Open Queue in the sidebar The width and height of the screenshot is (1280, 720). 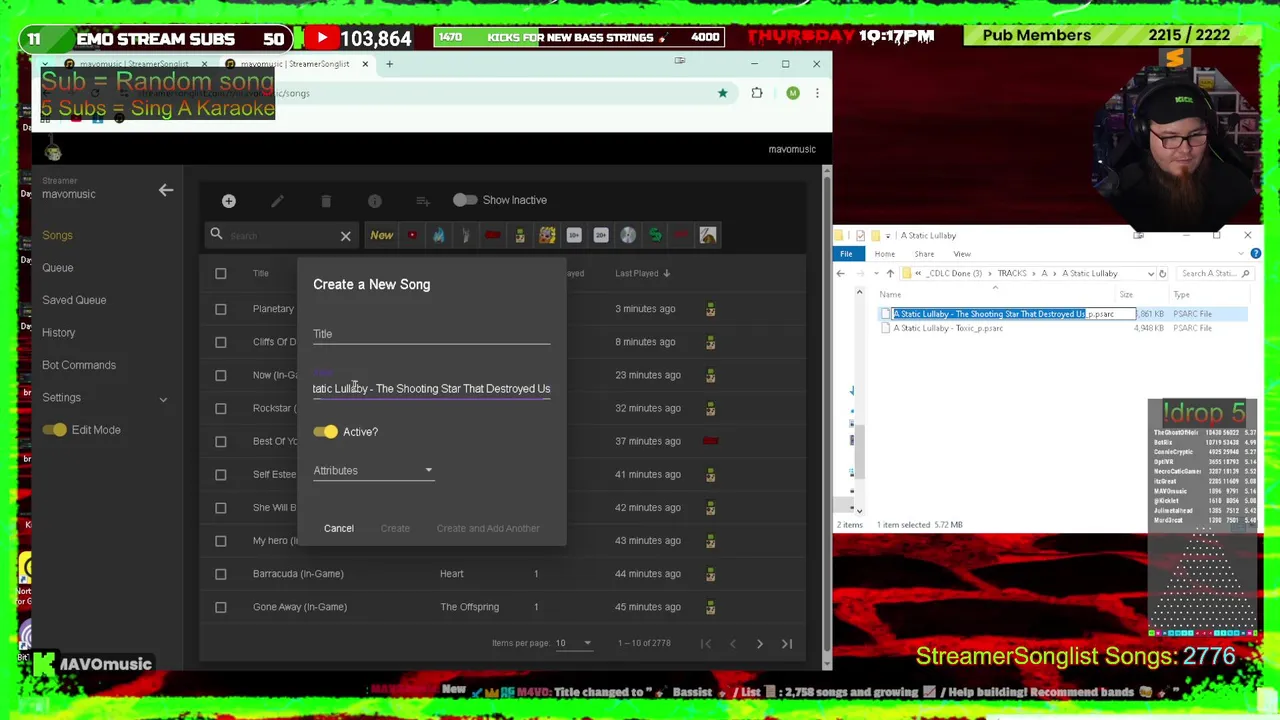click(x=57, y=268)
